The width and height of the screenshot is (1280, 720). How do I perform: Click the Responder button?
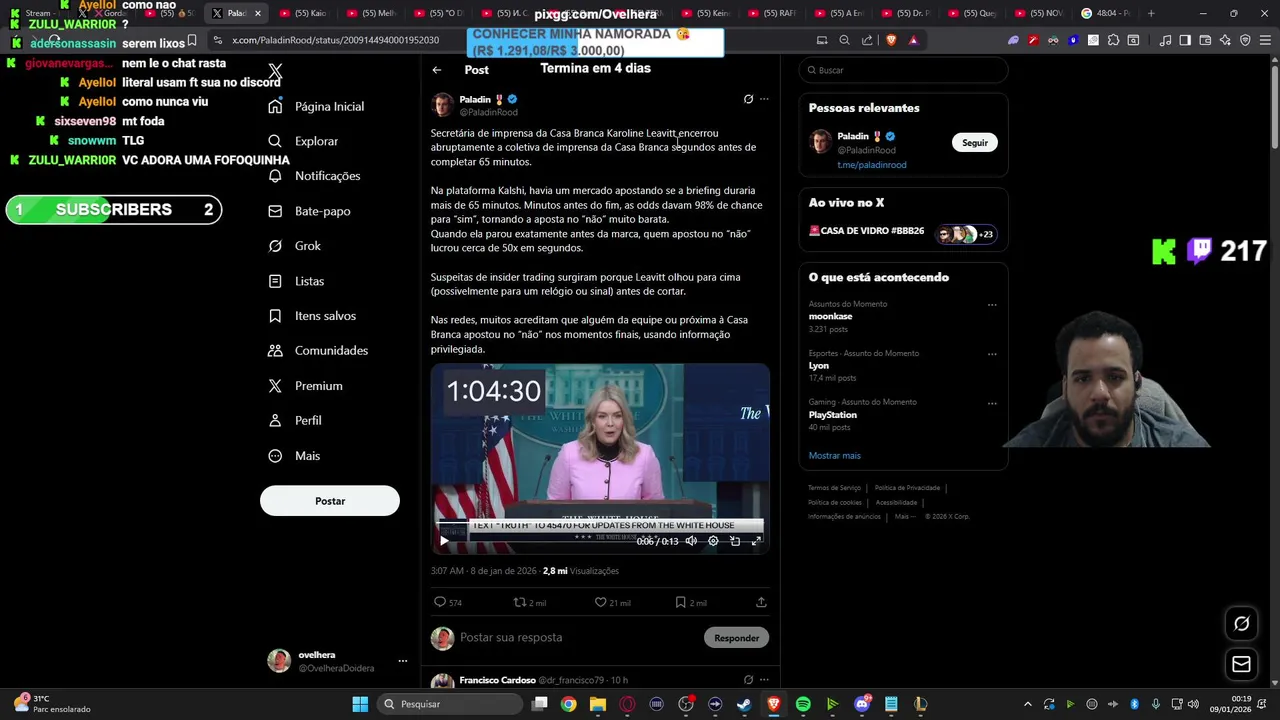pos(737,638)
